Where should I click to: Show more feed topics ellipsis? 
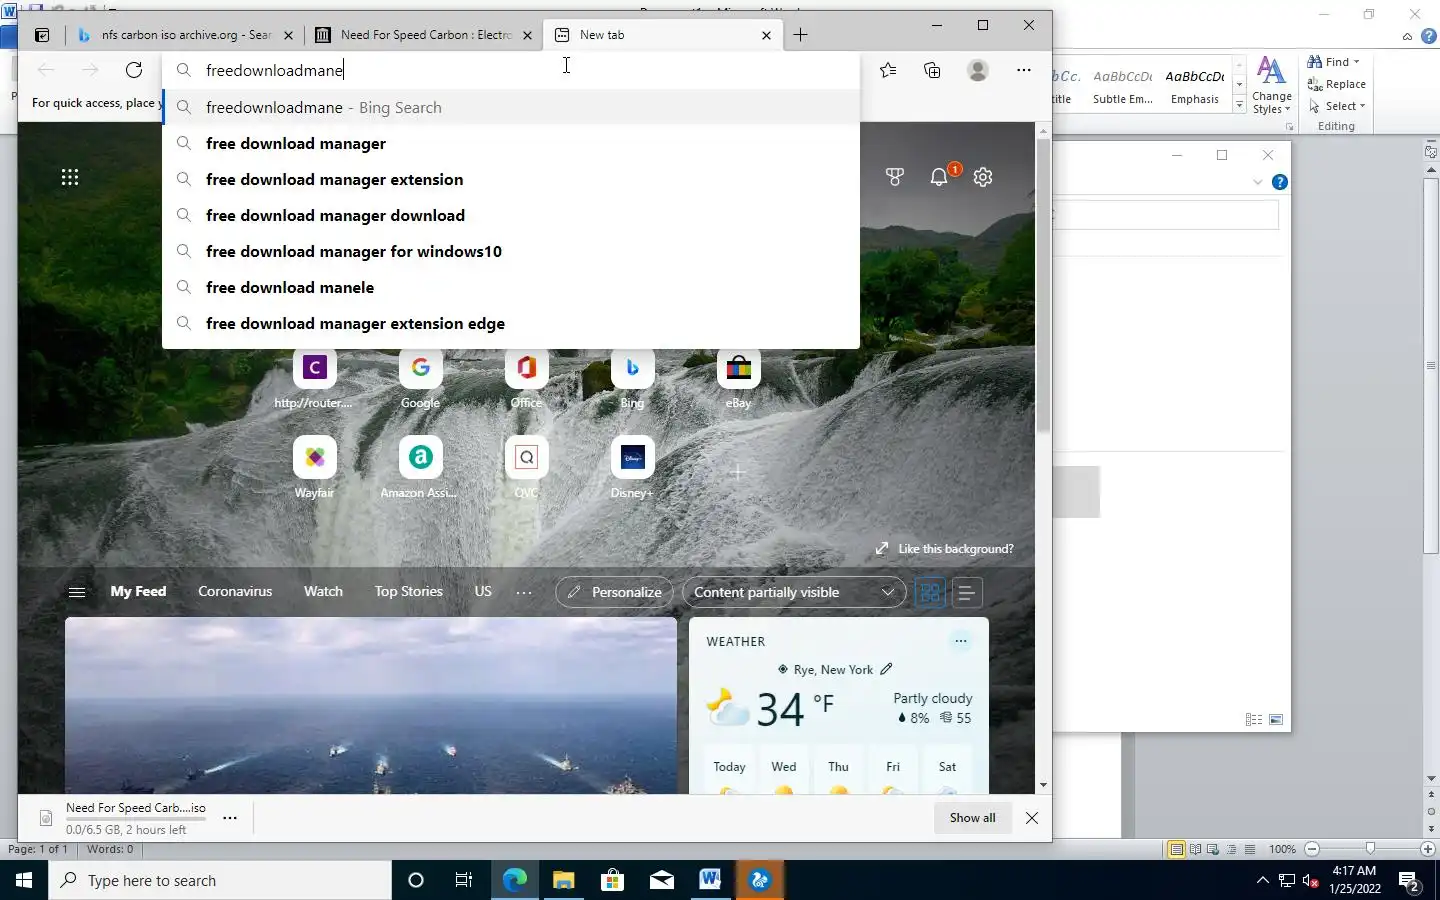pyautogui.click(x=524, y=593)
